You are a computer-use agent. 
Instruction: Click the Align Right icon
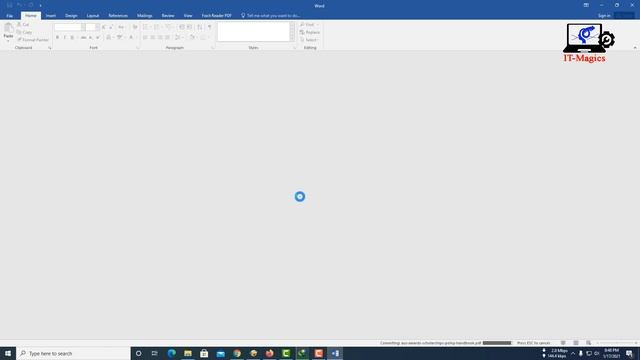tap(160, 38)
